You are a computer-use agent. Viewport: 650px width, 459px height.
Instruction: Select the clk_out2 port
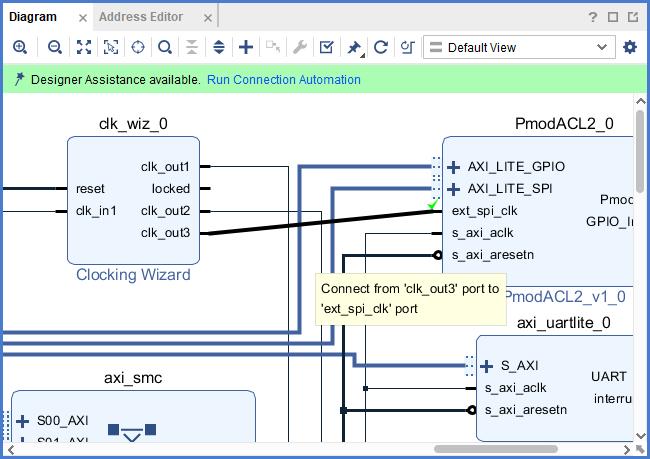pyautogui.click(x=165, y=211)
